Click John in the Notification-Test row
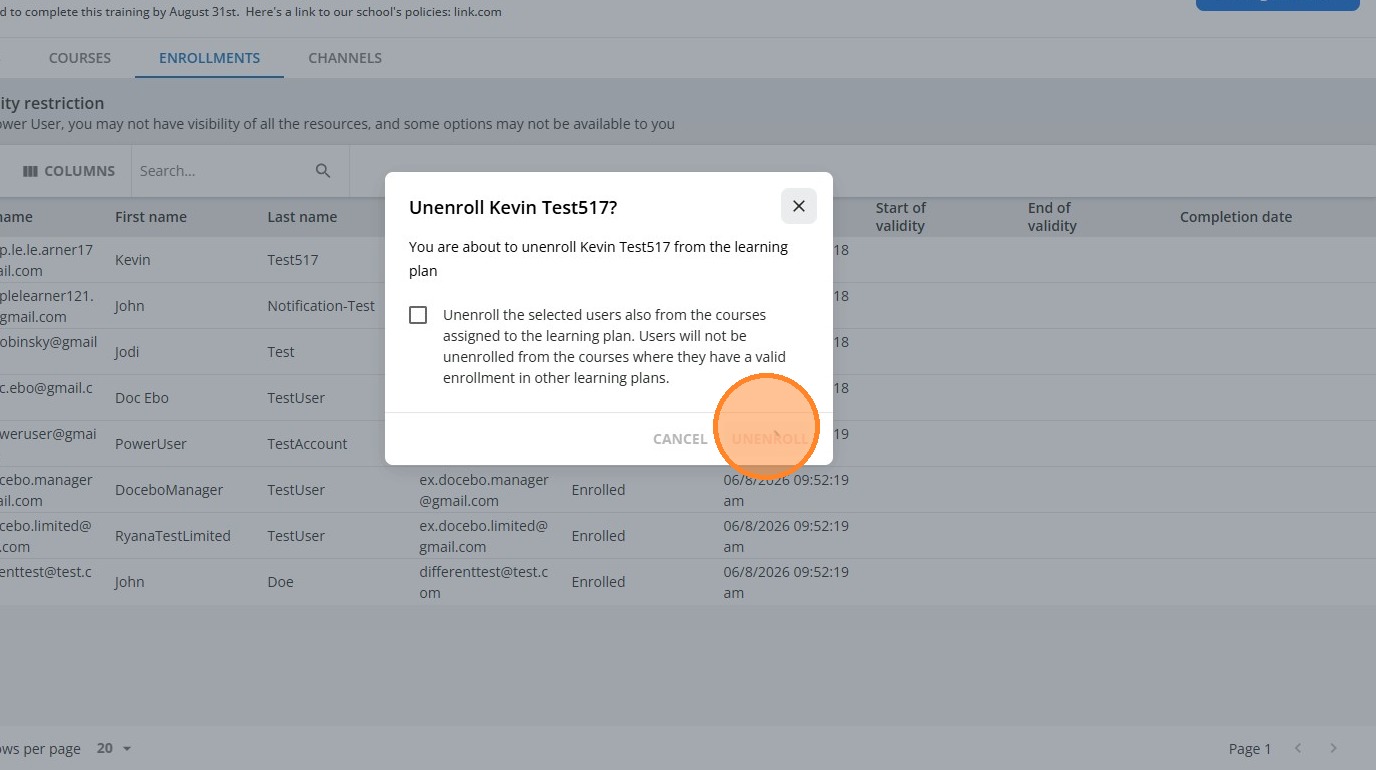1376x770 pixels. tap(130, 306)
